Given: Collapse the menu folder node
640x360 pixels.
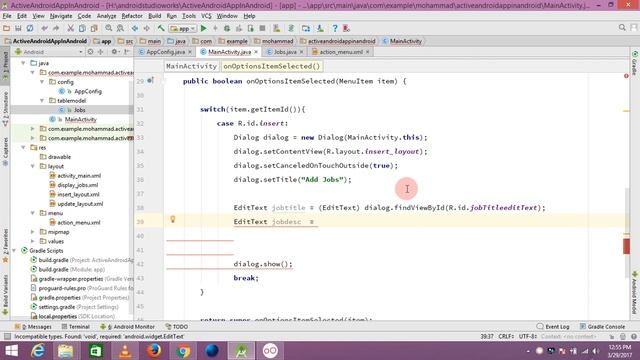Looking at the screenshot, I should tap(33, 213).
